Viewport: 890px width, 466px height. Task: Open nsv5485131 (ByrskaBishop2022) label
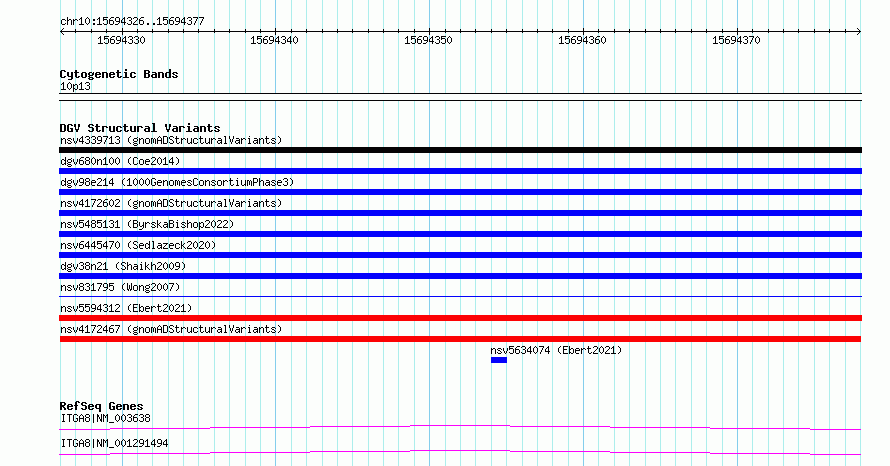(x=147, y=224)
